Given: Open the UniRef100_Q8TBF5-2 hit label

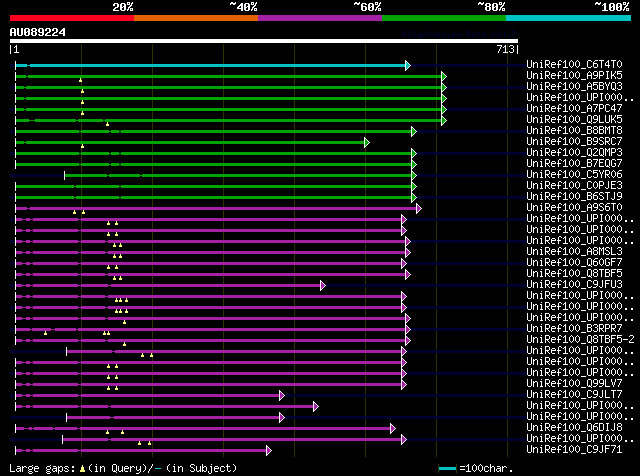Looking at the screenshot, I should click(x=580, y=340).
